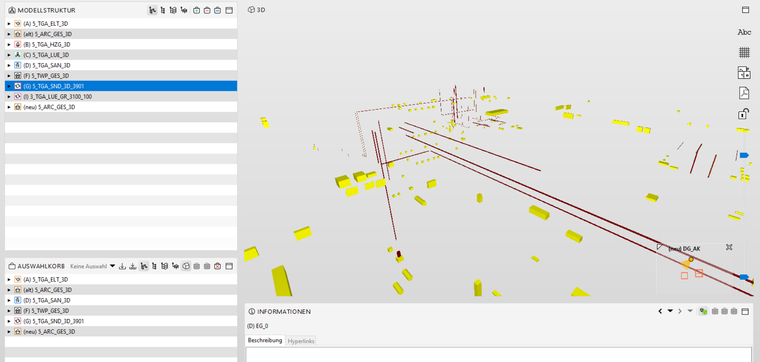The width and height of the screenshot is (760, 362).
Task: Select (B) 5_TGA_HZG_3D row
Action: click(x=121, y=44)
